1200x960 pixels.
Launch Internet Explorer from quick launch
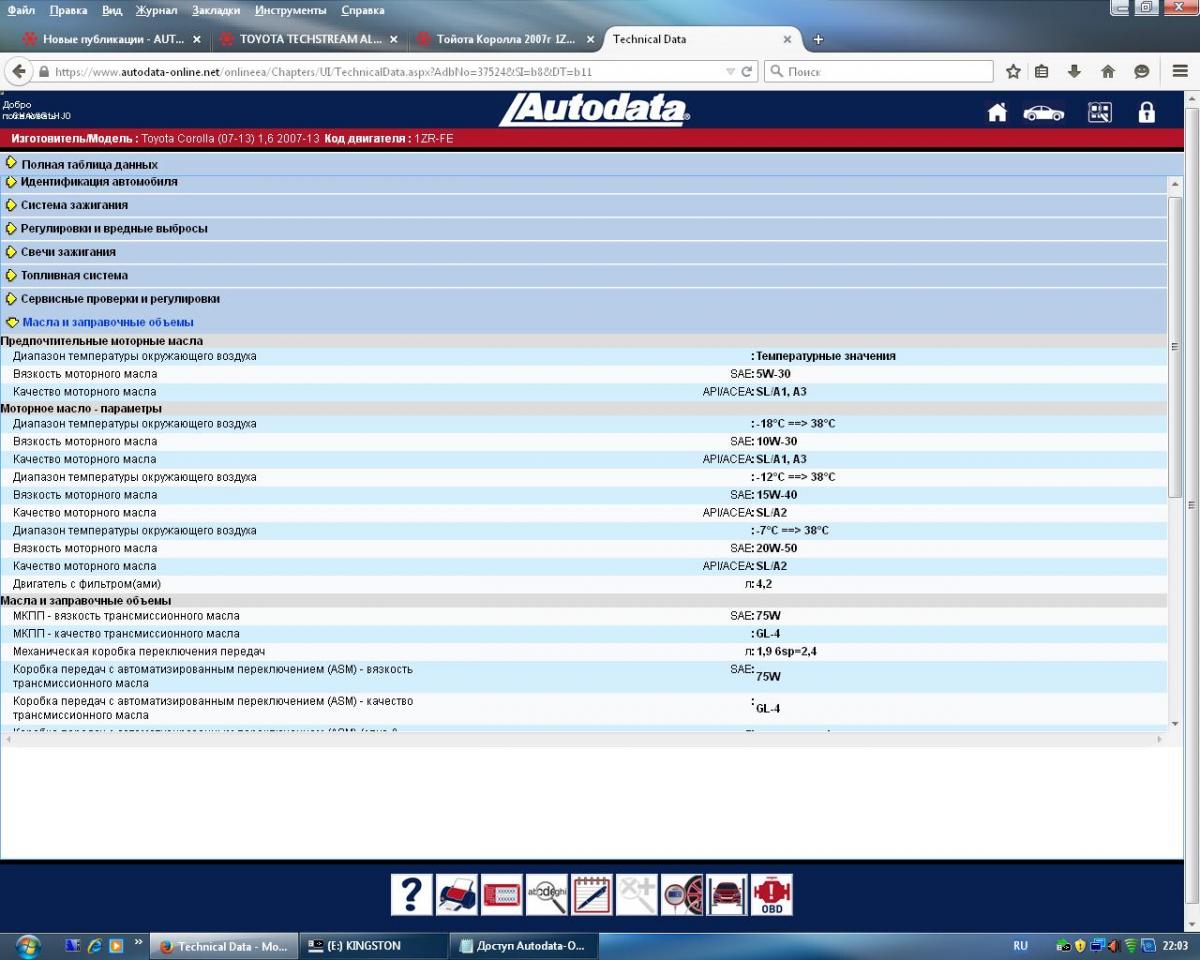(95, 945)
